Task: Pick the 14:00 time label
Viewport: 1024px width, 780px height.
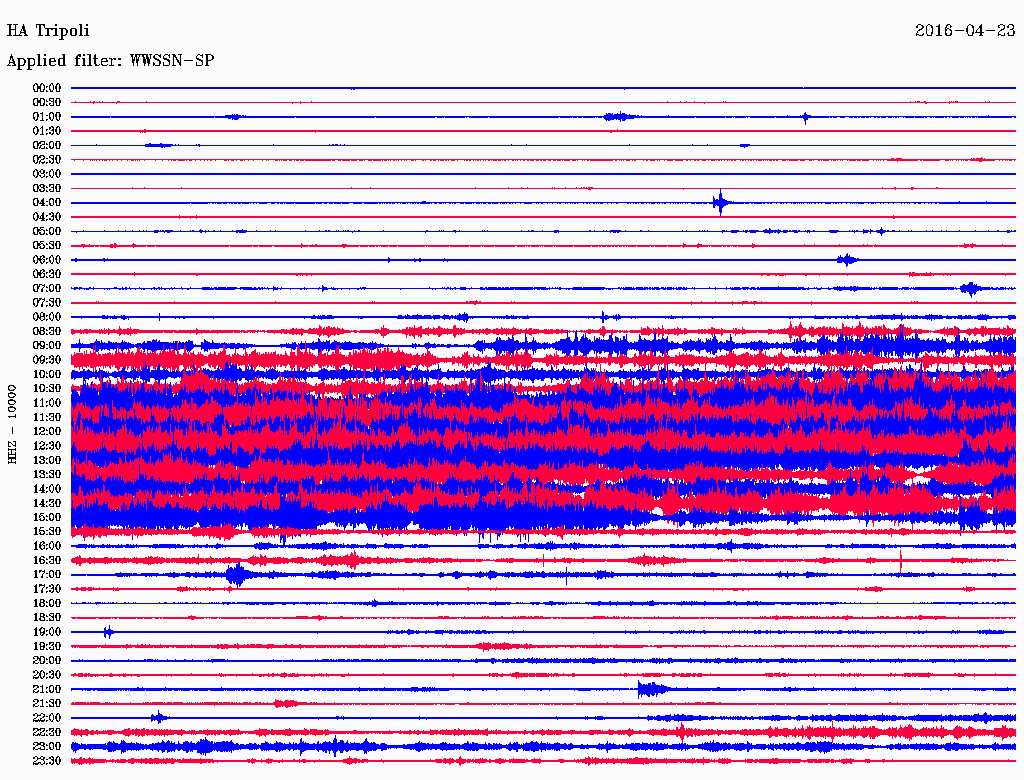Action: pyautogui.click(x=47, y=489)
